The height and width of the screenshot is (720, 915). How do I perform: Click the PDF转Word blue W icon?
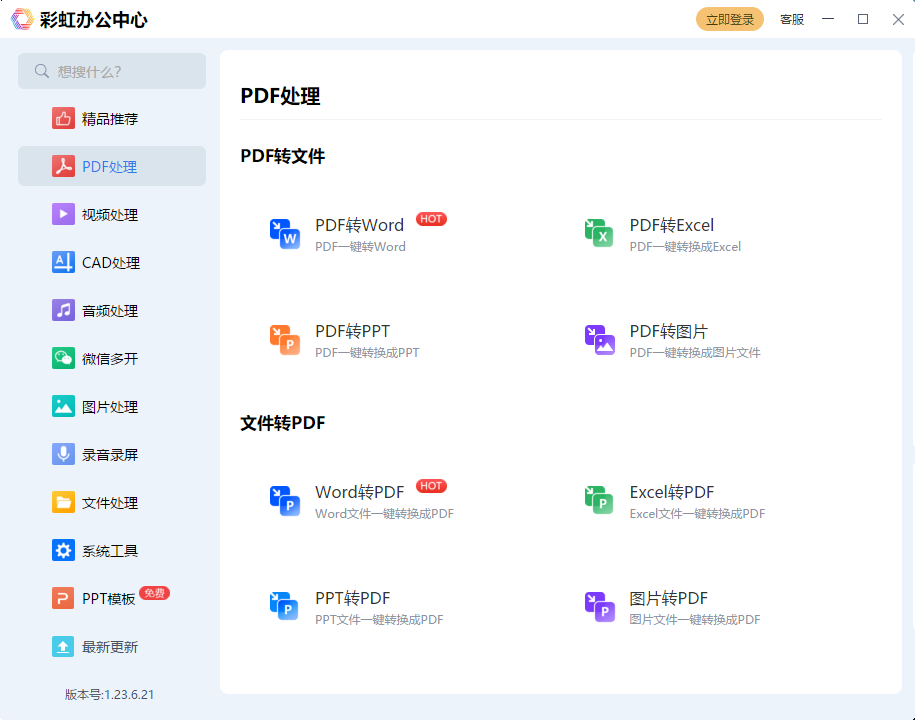coord(285,235)
